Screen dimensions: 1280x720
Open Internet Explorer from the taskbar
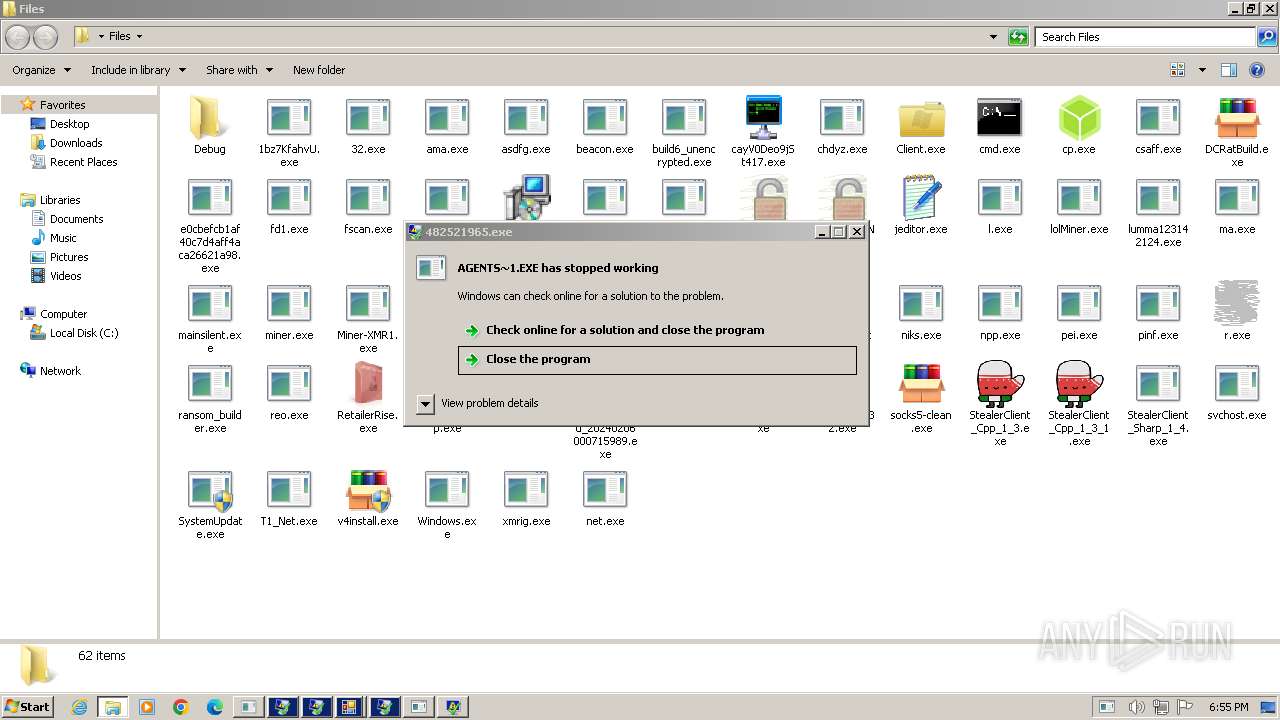click(x=79, y=707)
